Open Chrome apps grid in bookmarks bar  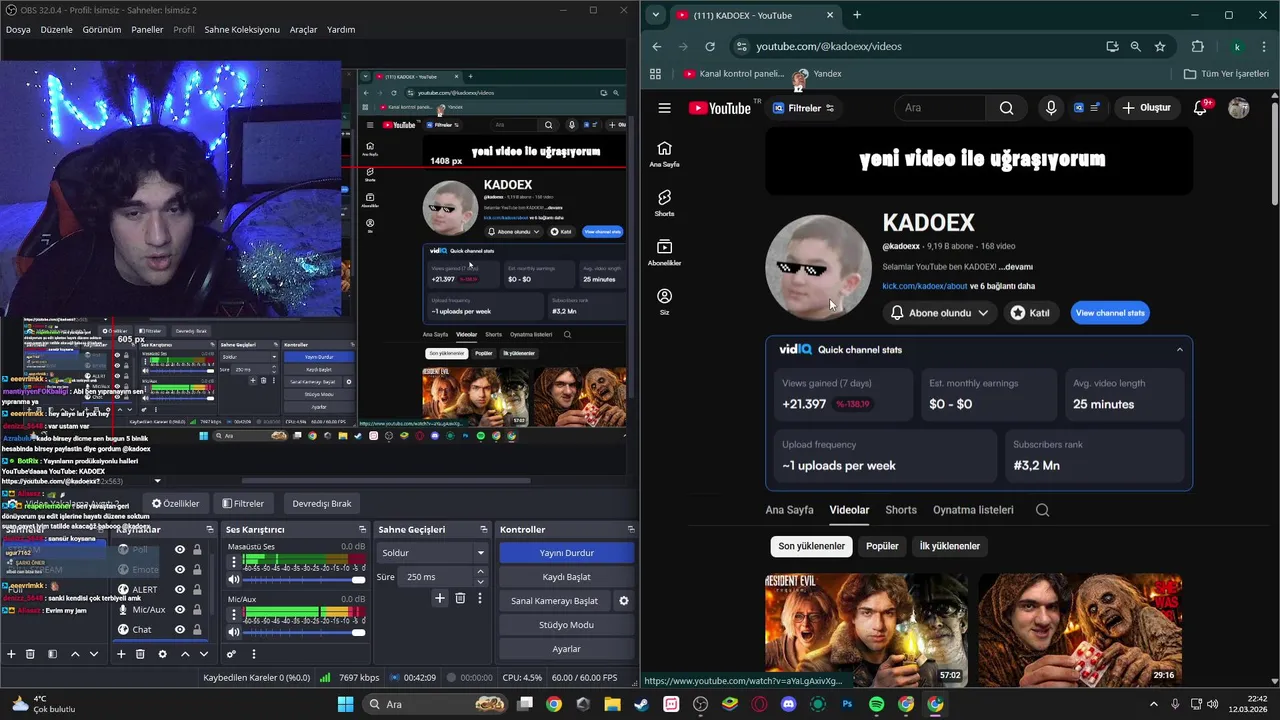click(656, 74)
